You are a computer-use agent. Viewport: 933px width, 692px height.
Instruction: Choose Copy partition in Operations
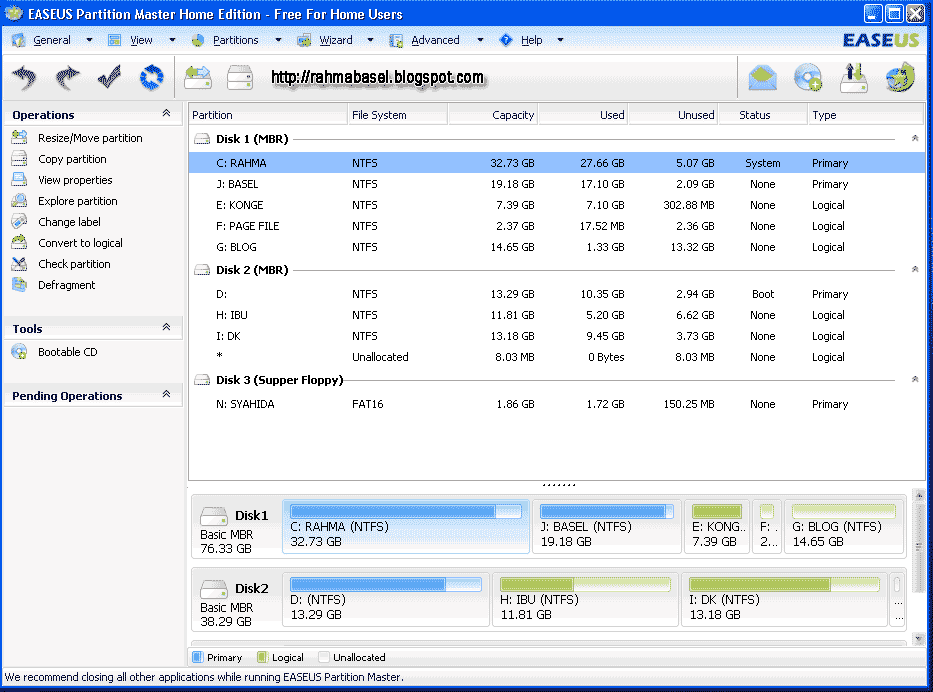tap(72, 159)
